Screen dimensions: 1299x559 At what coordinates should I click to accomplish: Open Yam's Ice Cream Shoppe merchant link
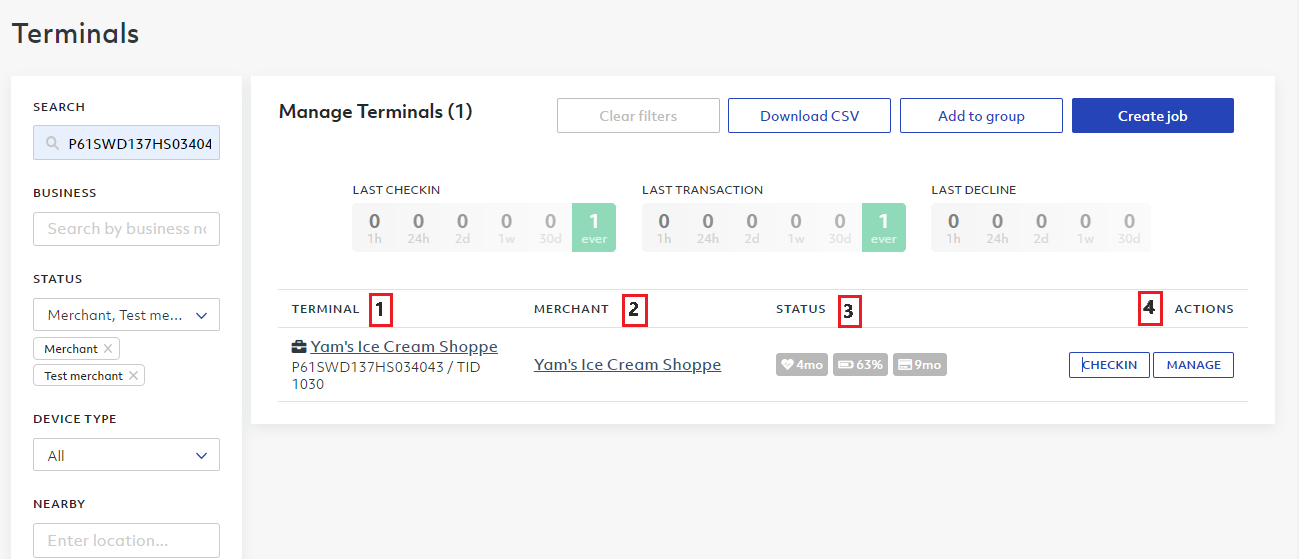tap(627, 365)
